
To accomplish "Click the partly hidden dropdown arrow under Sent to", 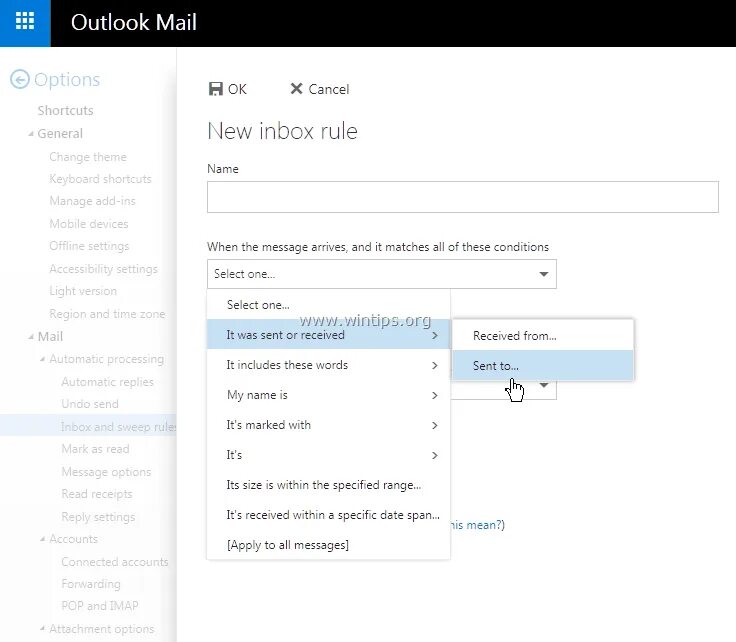I will (544, 385).
